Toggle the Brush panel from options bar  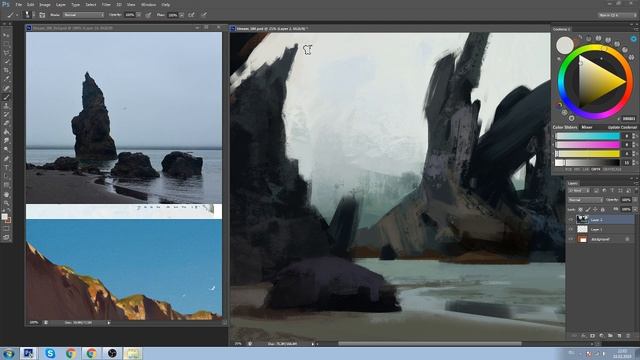42,15
